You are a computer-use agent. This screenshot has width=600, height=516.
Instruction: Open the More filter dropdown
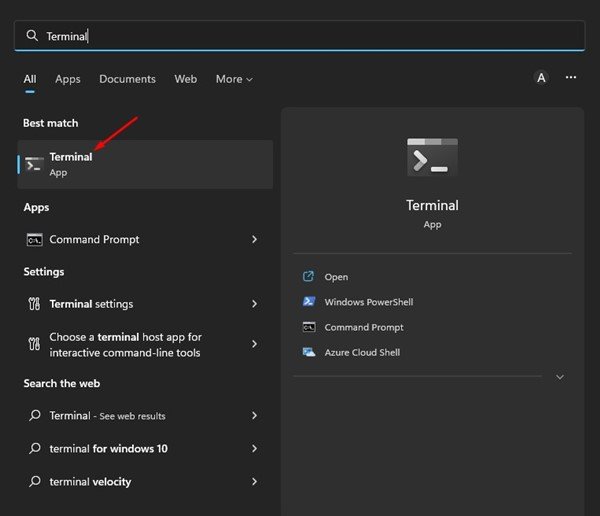[x=234, y=79]
